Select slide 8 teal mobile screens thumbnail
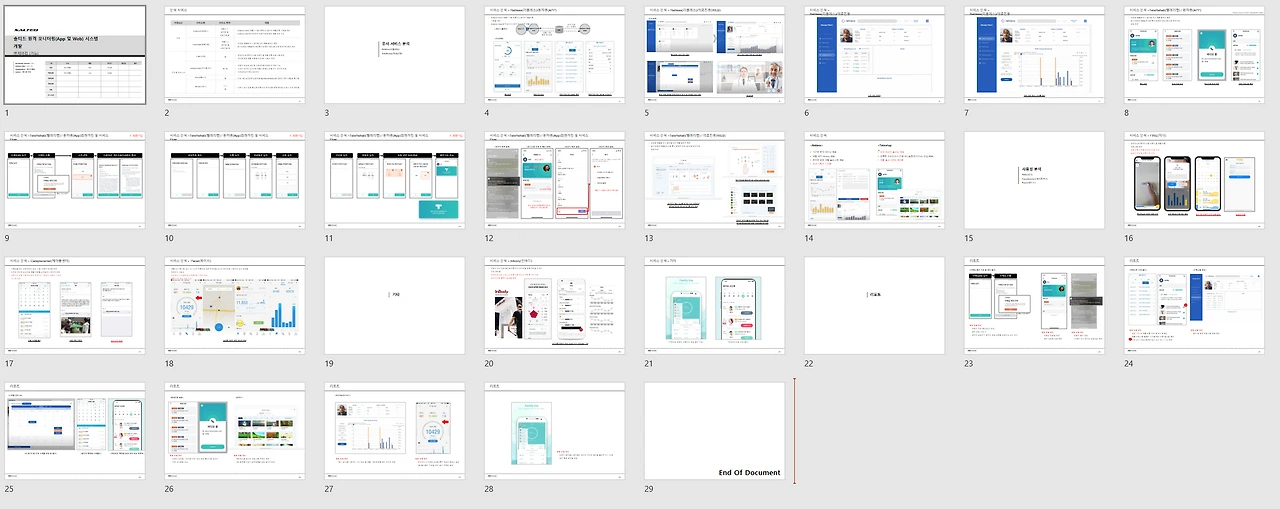 (1194, 55)
